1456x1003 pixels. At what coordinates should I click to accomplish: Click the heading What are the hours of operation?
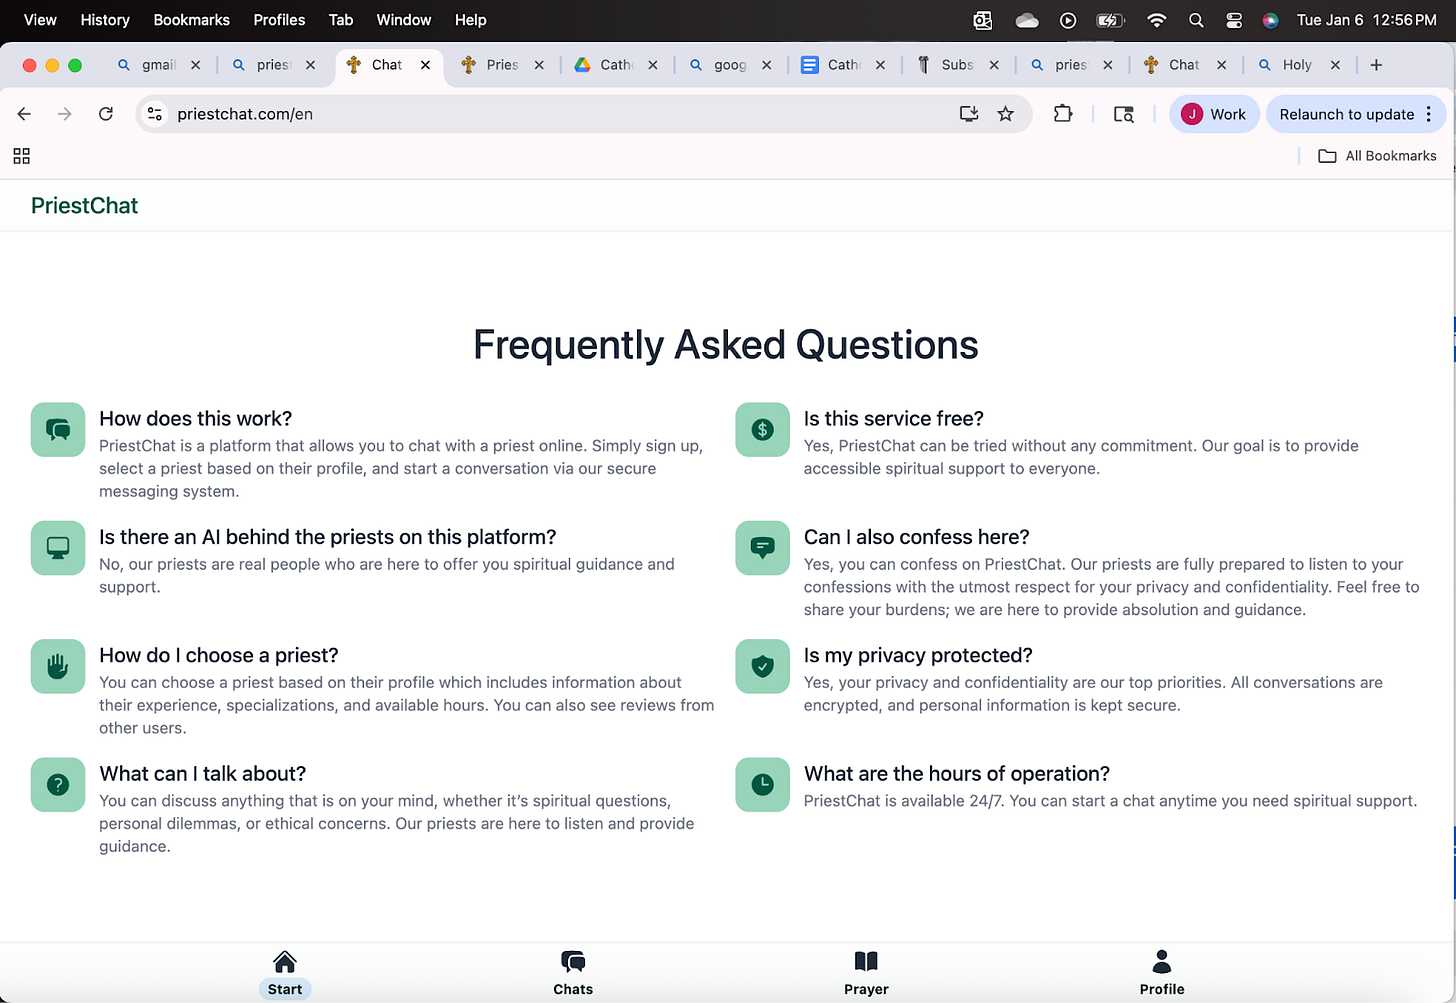957,774
